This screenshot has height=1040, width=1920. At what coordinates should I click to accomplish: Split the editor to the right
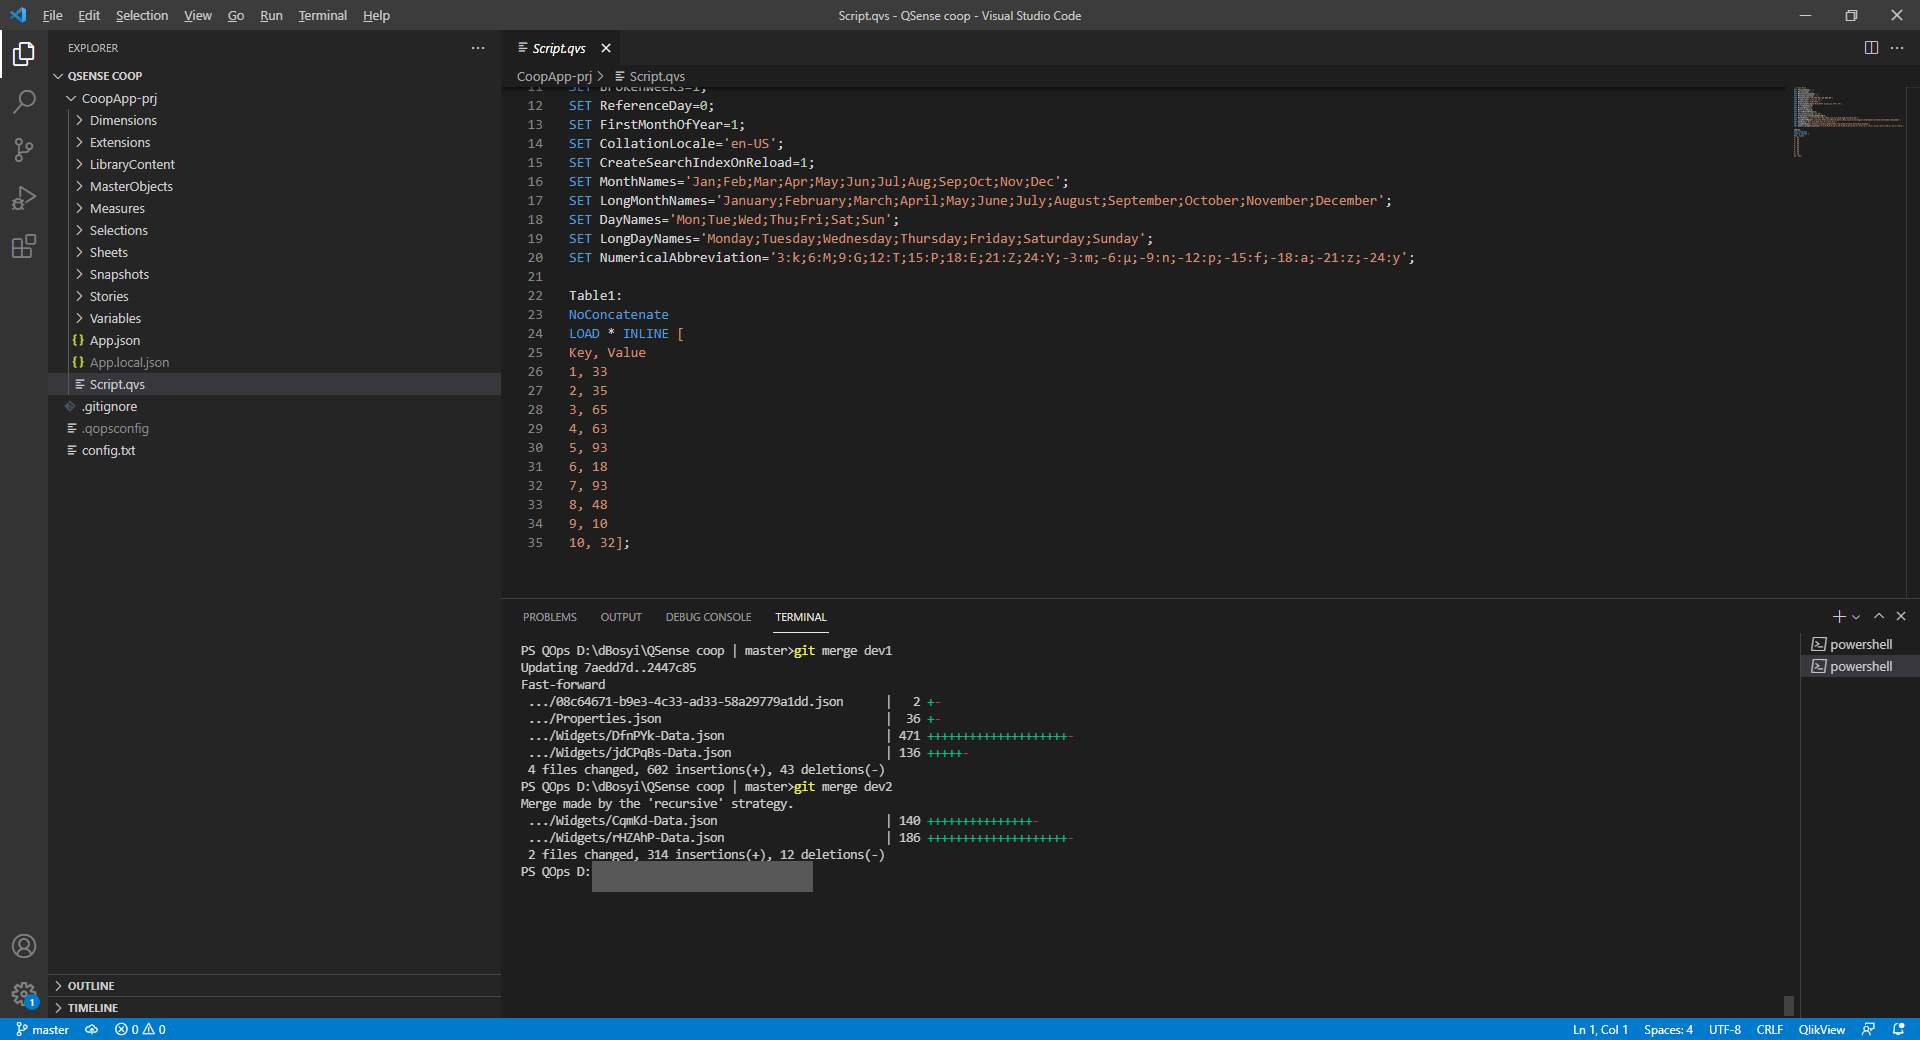point(1871,48)
